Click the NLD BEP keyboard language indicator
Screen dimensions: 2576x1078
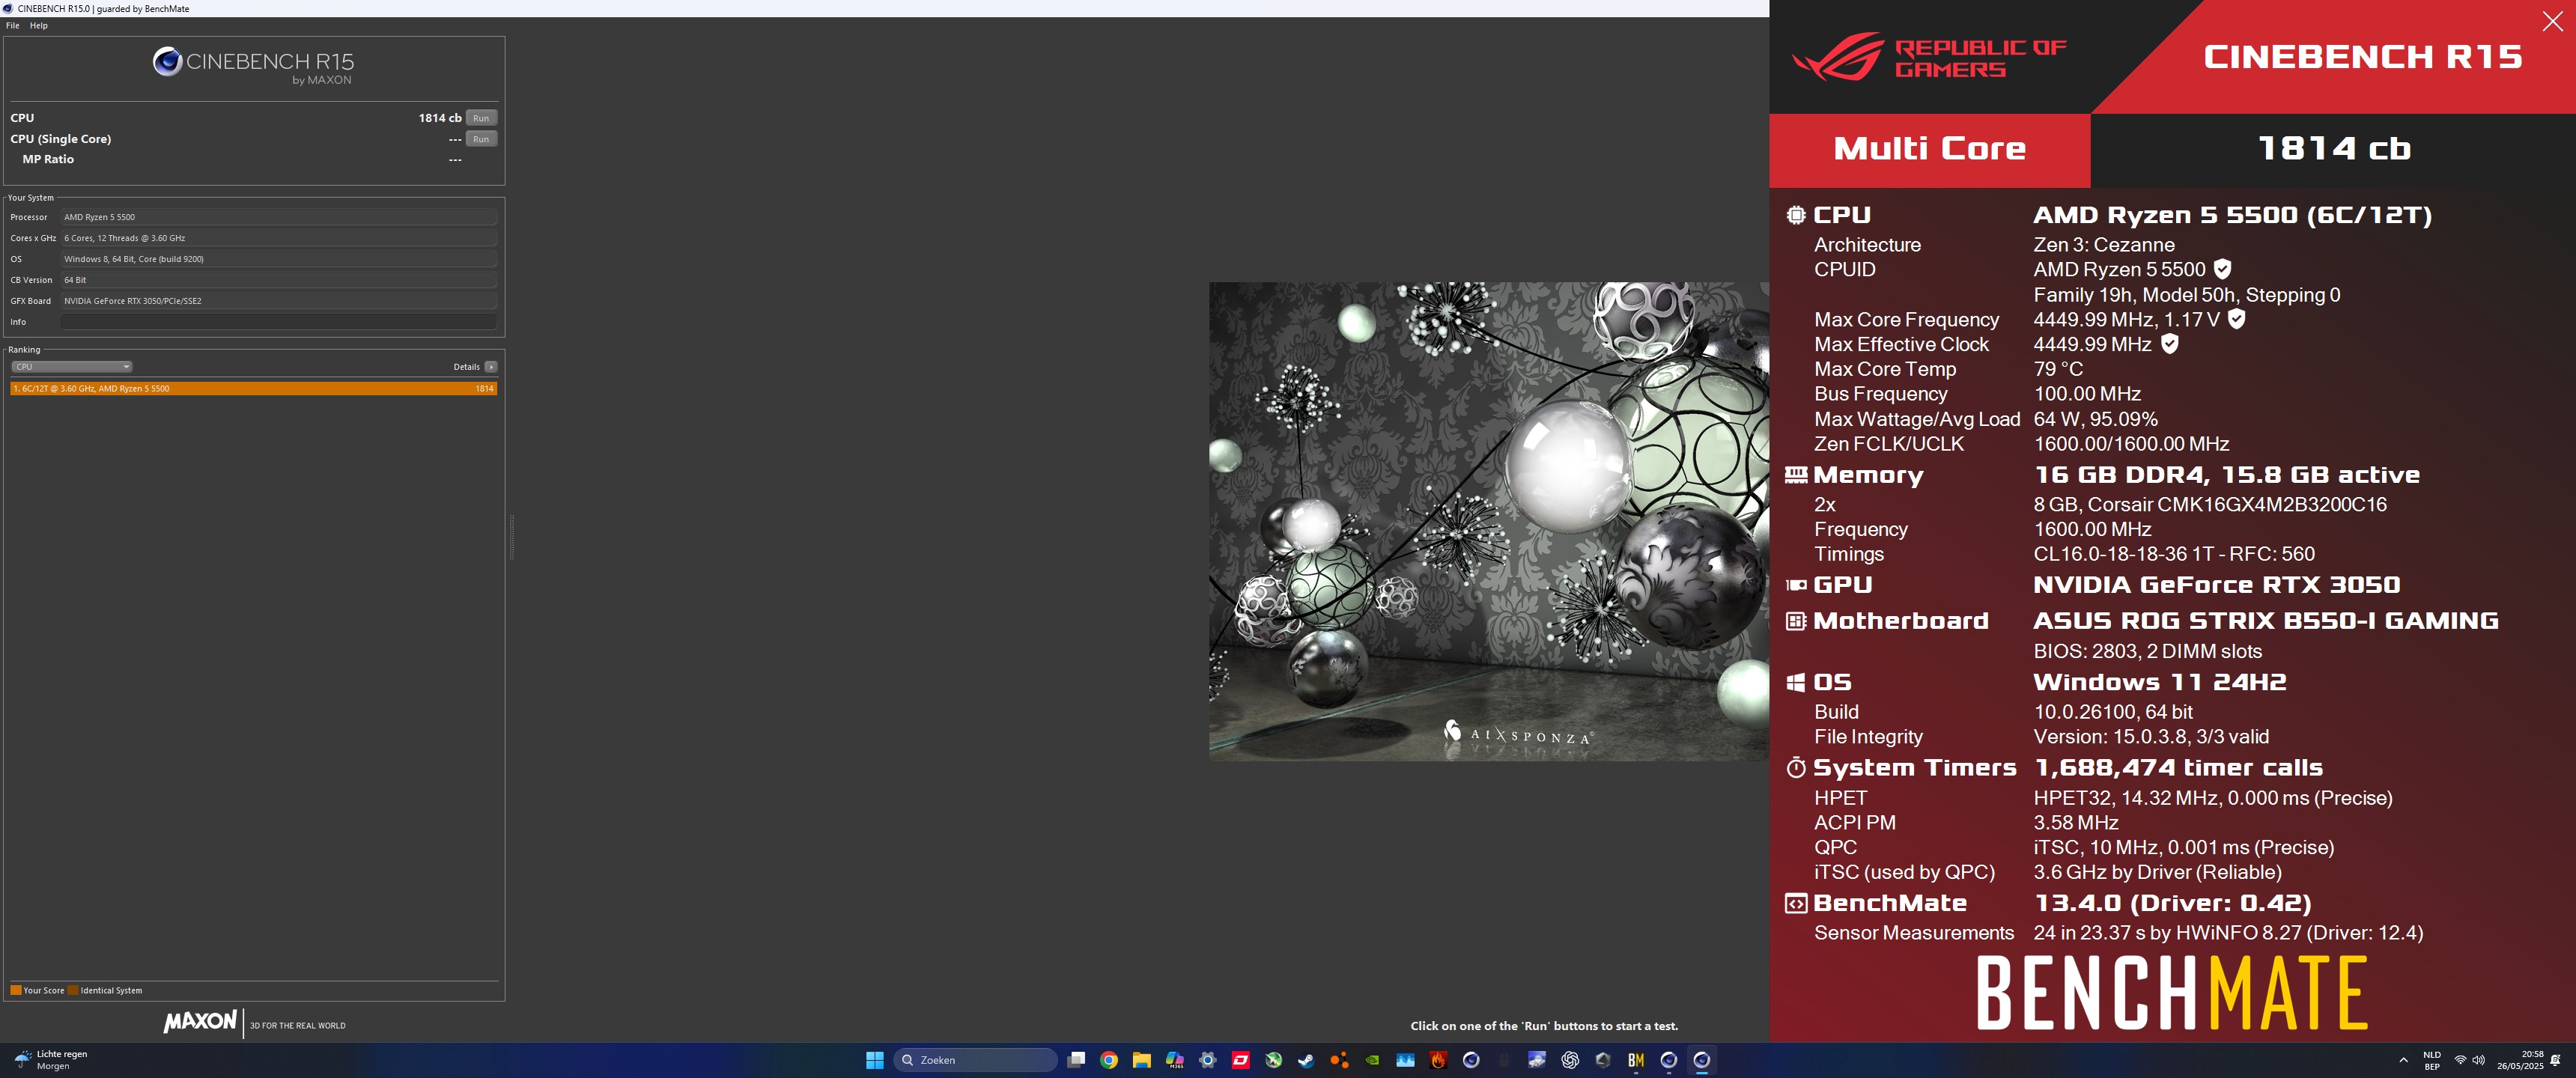pos(2432,1060)
